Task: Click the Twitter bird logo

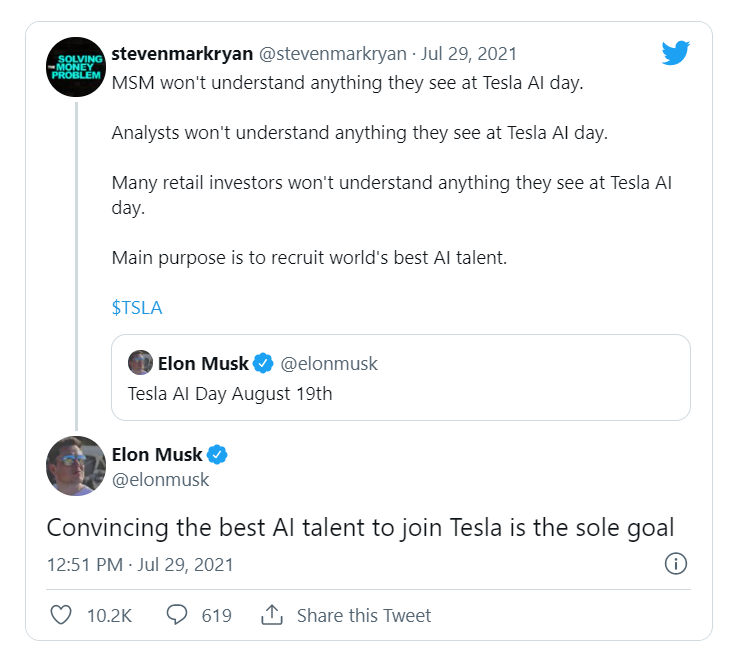Action: (x=675, y=52)
